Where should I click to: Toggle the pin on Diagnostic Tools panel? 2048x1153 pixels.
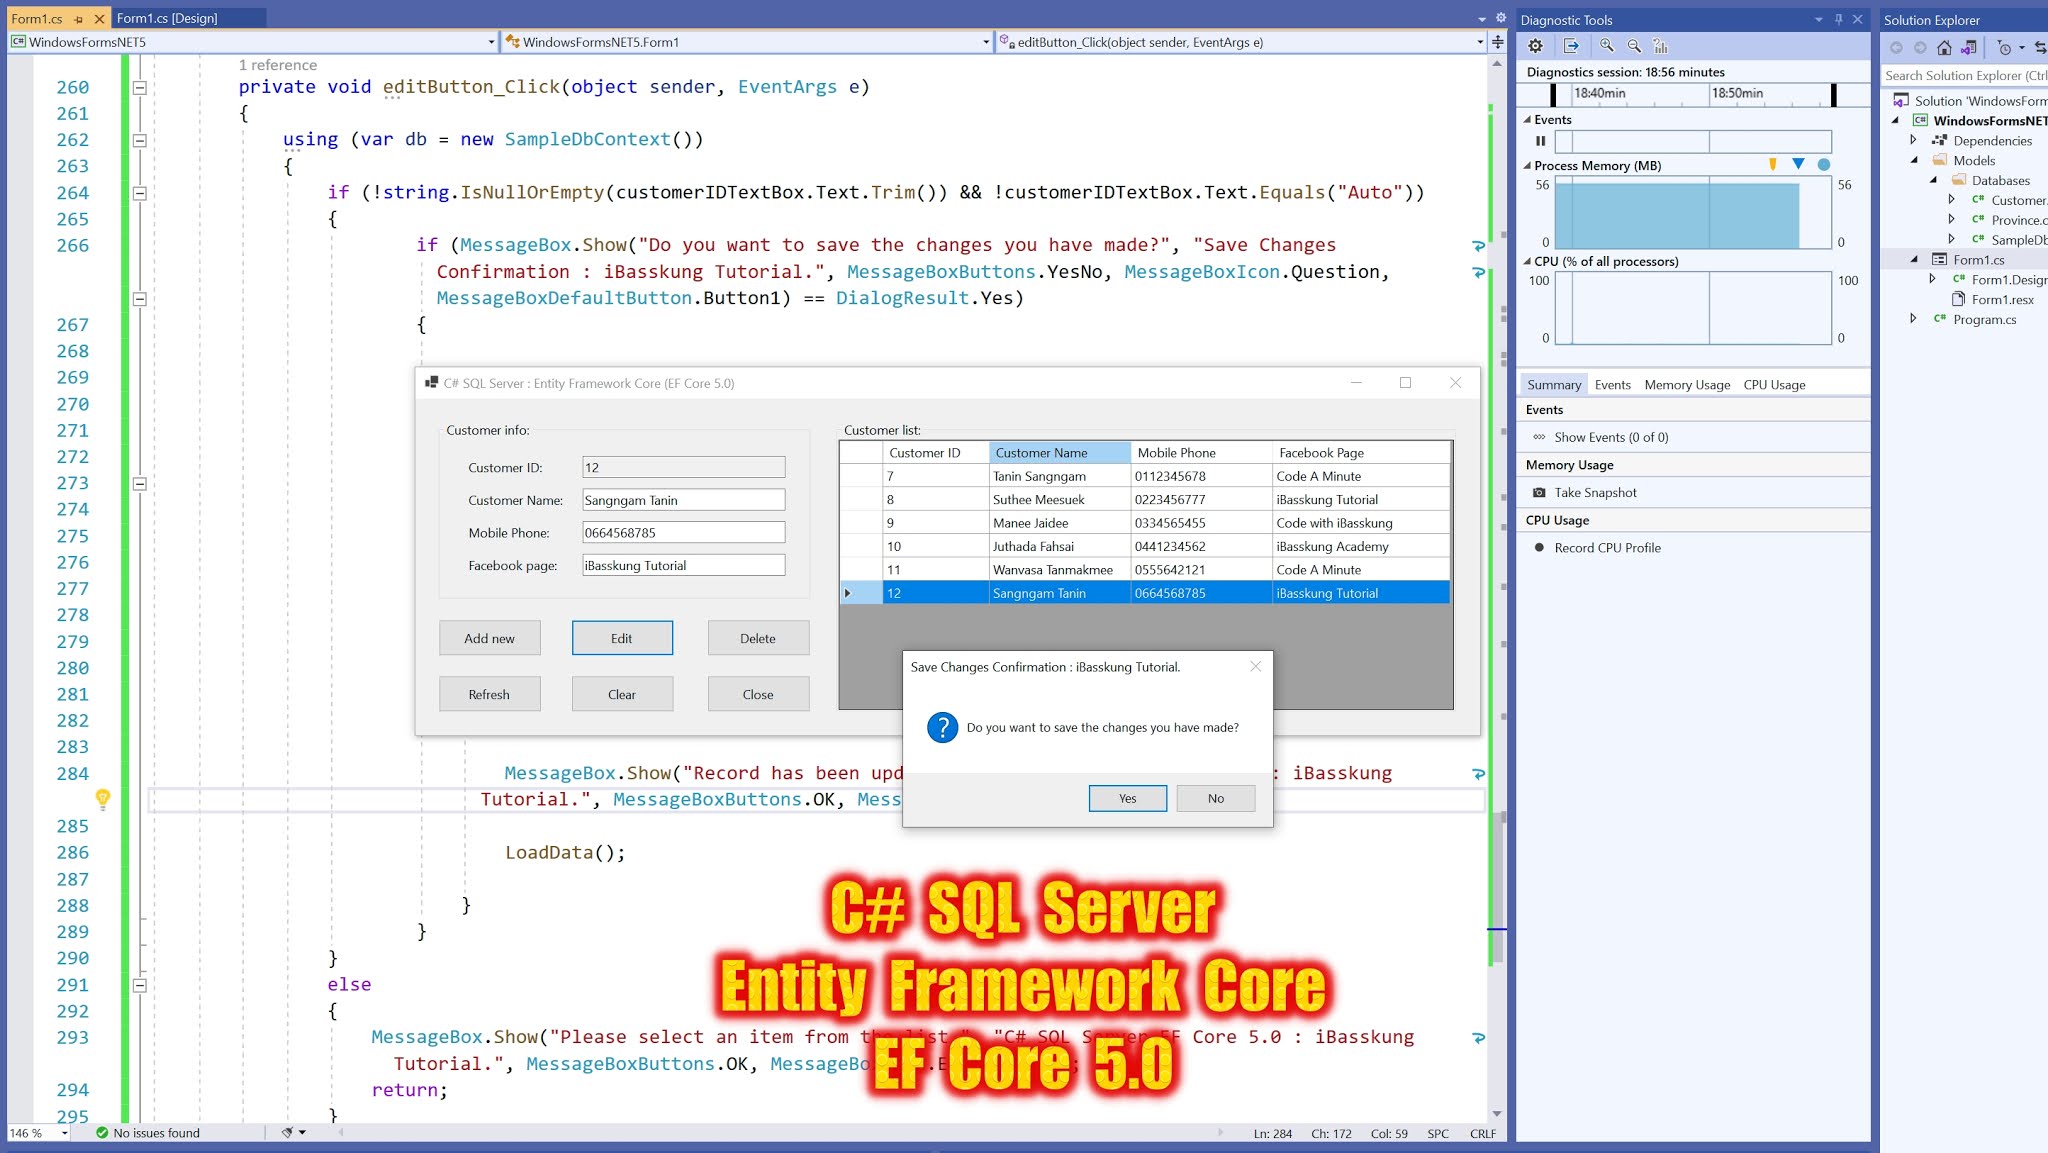pos(1838,19)
